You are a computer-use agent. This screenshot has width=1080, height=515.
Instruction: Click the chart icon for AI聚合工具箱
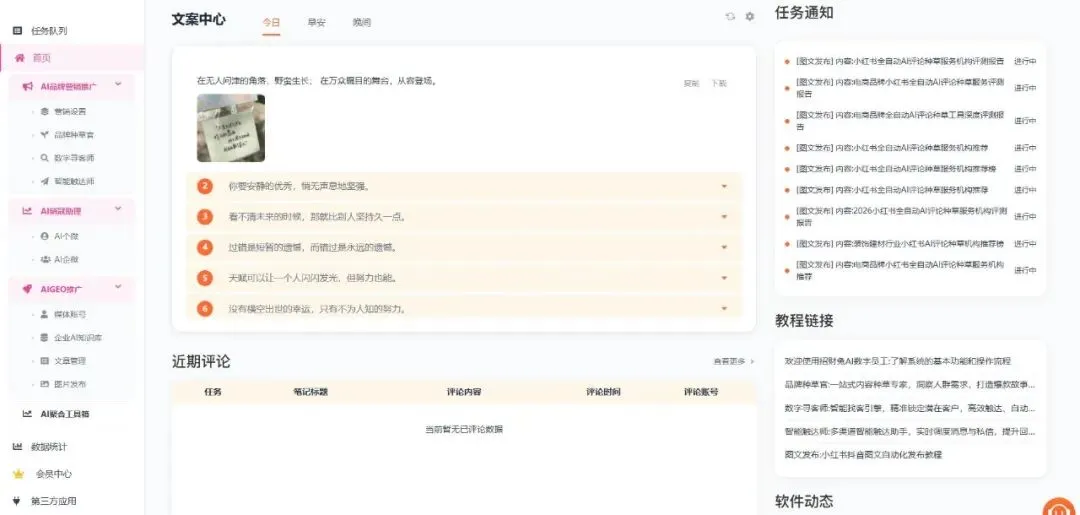(x=28, y=414)
